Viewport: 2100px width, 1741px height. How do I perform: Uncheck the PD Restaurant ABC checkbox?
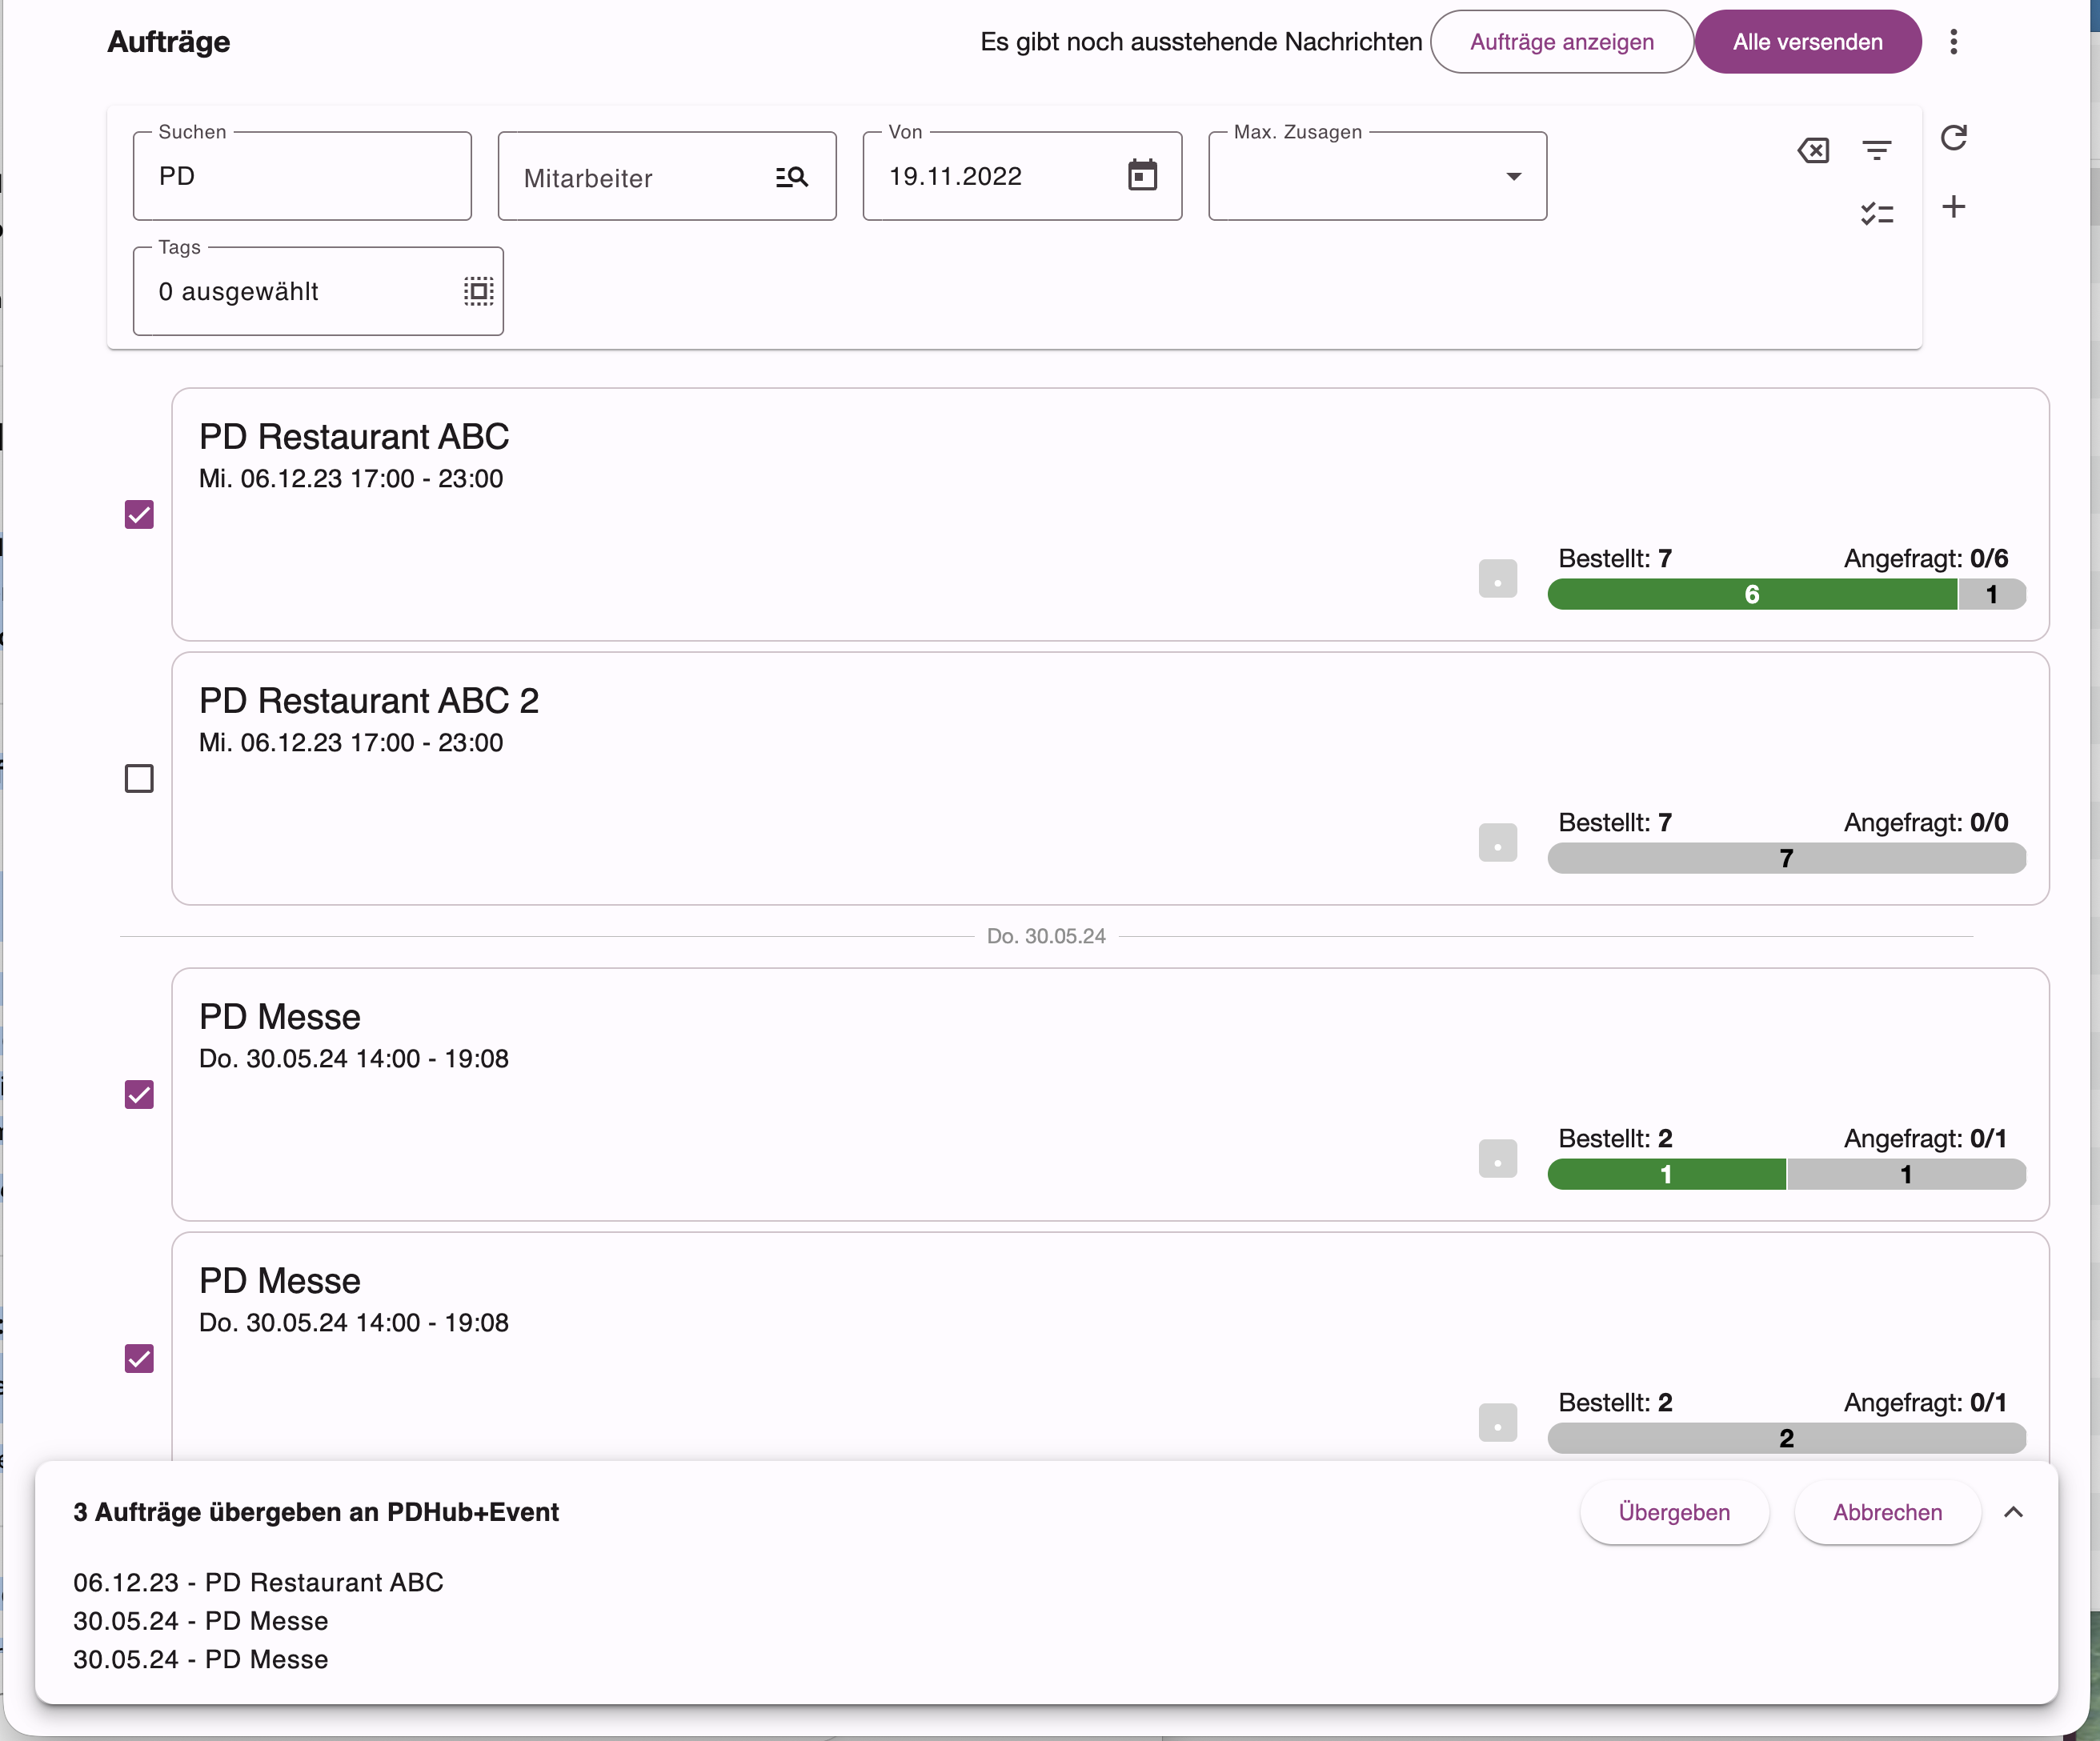139,515
